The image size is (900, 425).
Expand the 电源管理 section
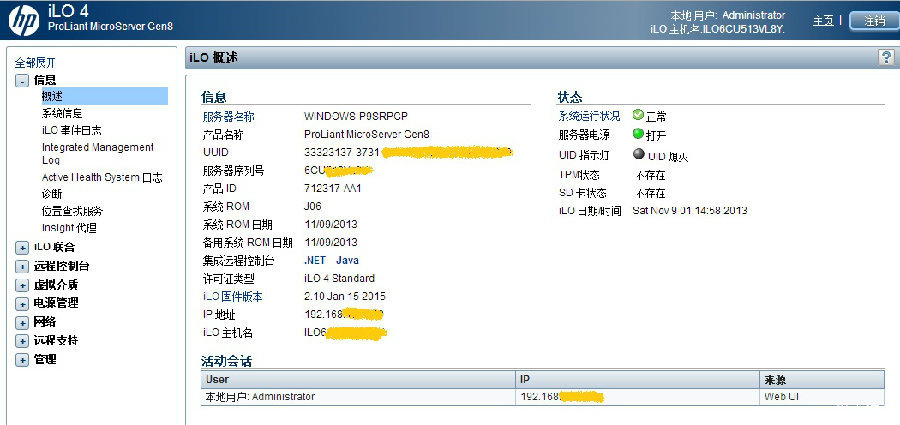[21, 304]
